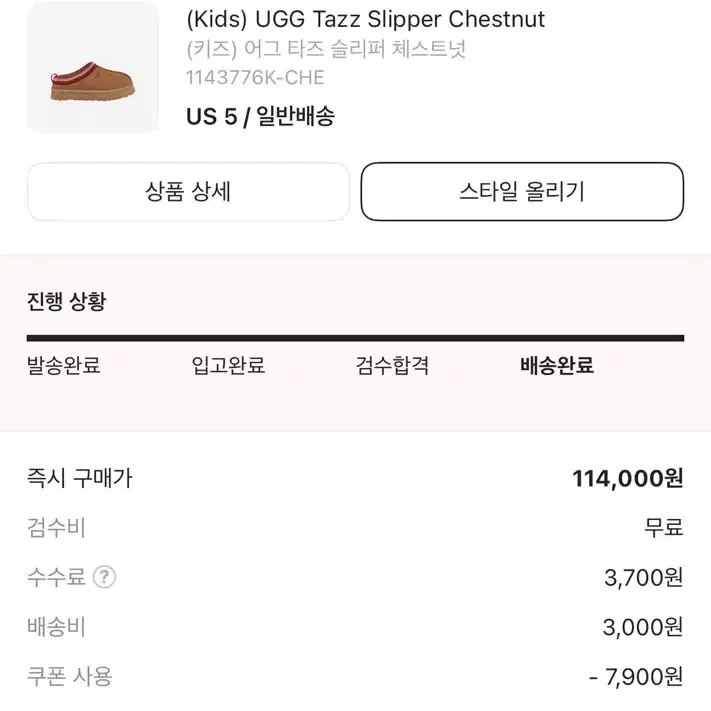This screenshot has height=711, width=711.
Task: Click the 배송비 3,000원 amount
Action: pos(643,627)
